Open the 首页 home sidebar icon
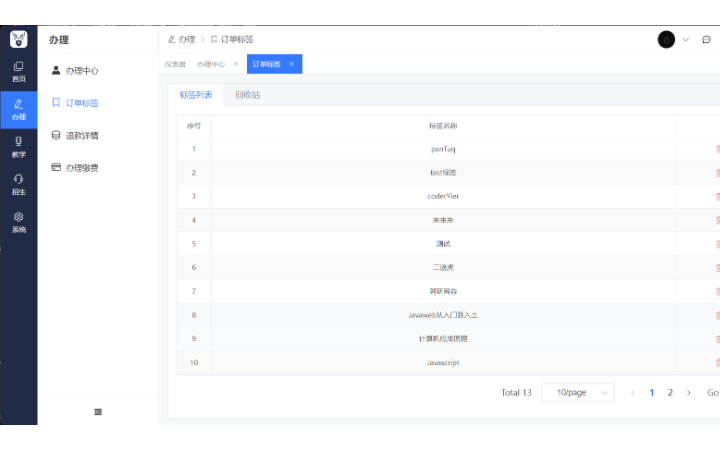 click(18, 71)
